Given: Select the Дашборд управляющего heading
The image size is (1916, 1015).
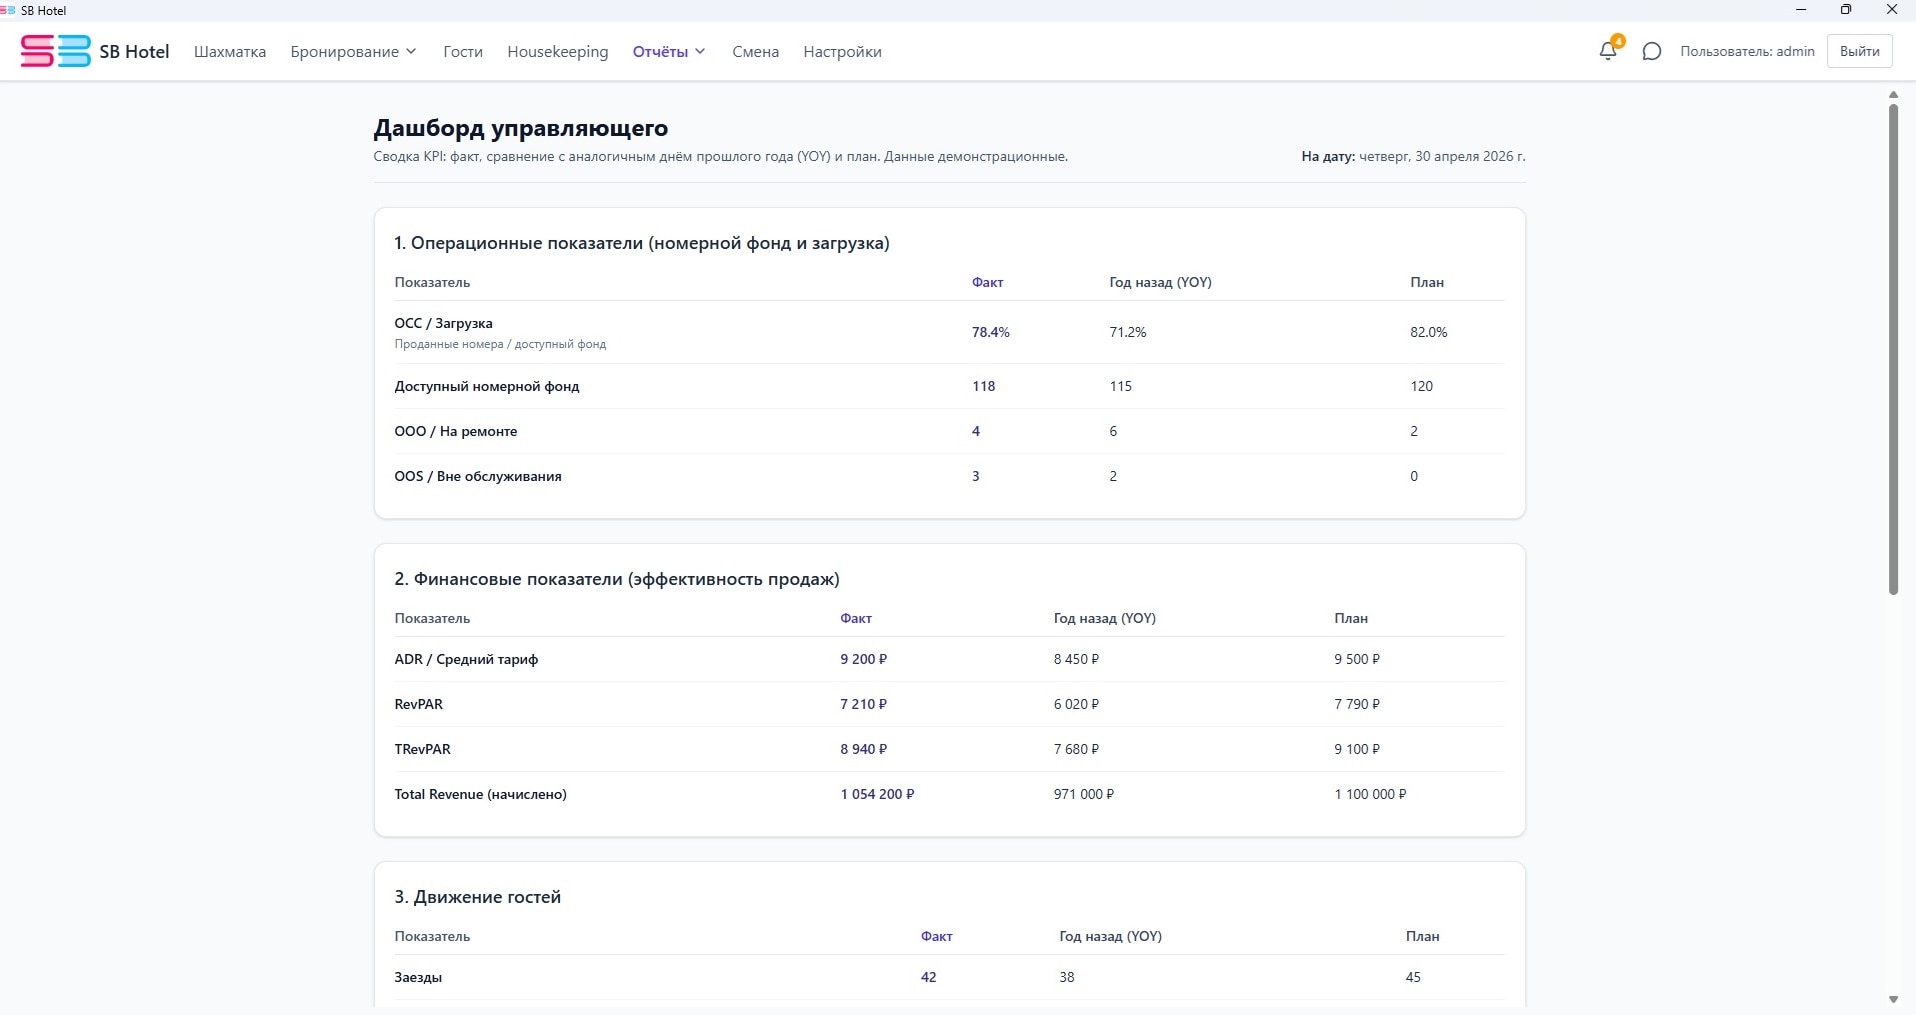Looking at the screenshot, I should [520, 128].
